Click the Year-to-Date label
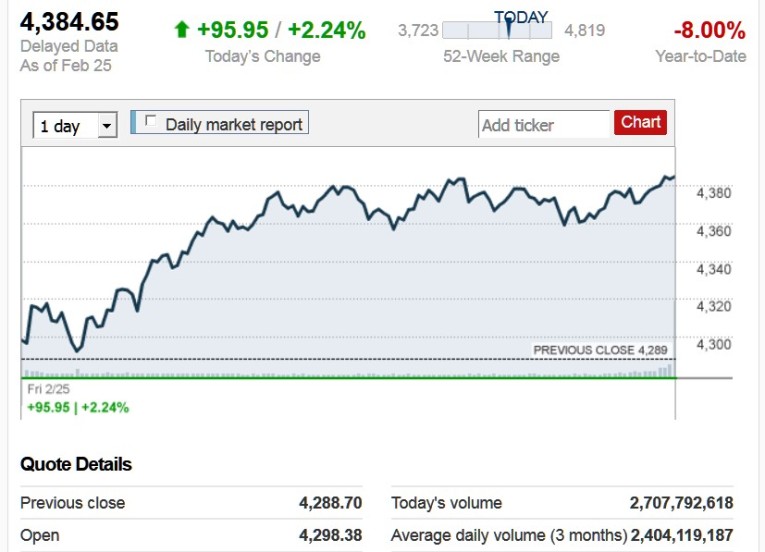Viewport: 765px width, 552px height. 700,56
